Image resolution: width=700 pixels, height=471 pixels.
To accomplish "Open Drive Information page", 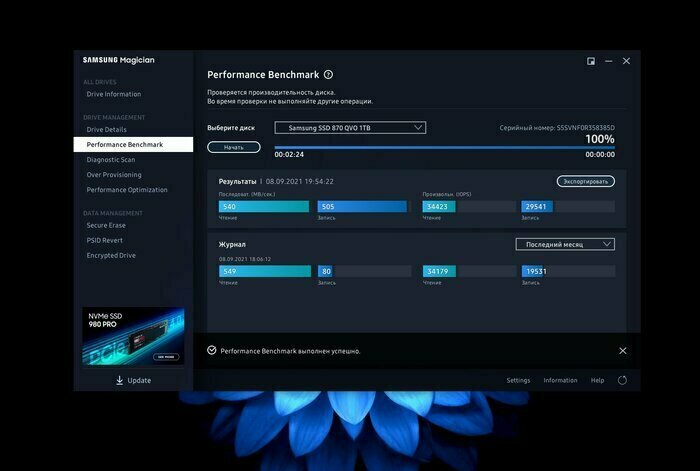I will point(114,94).
